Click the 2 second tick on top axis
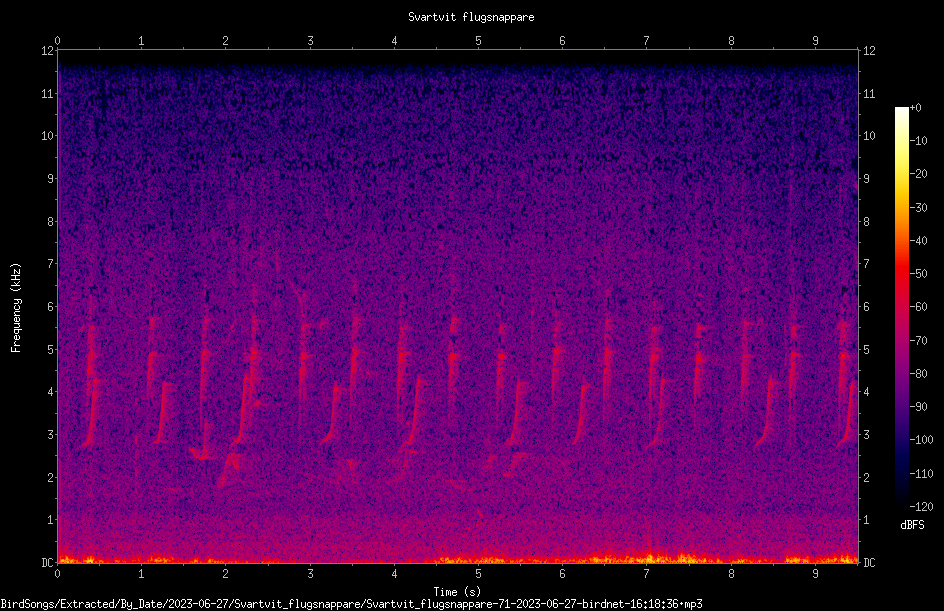Viewport: 944px width, 611px height. point(225,41)
